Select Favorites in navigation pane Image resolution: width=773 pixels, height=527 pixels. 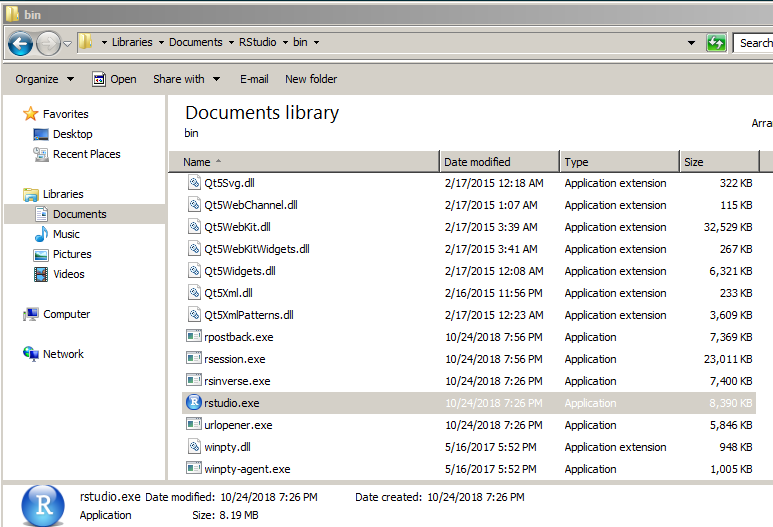tap(66, 114)
